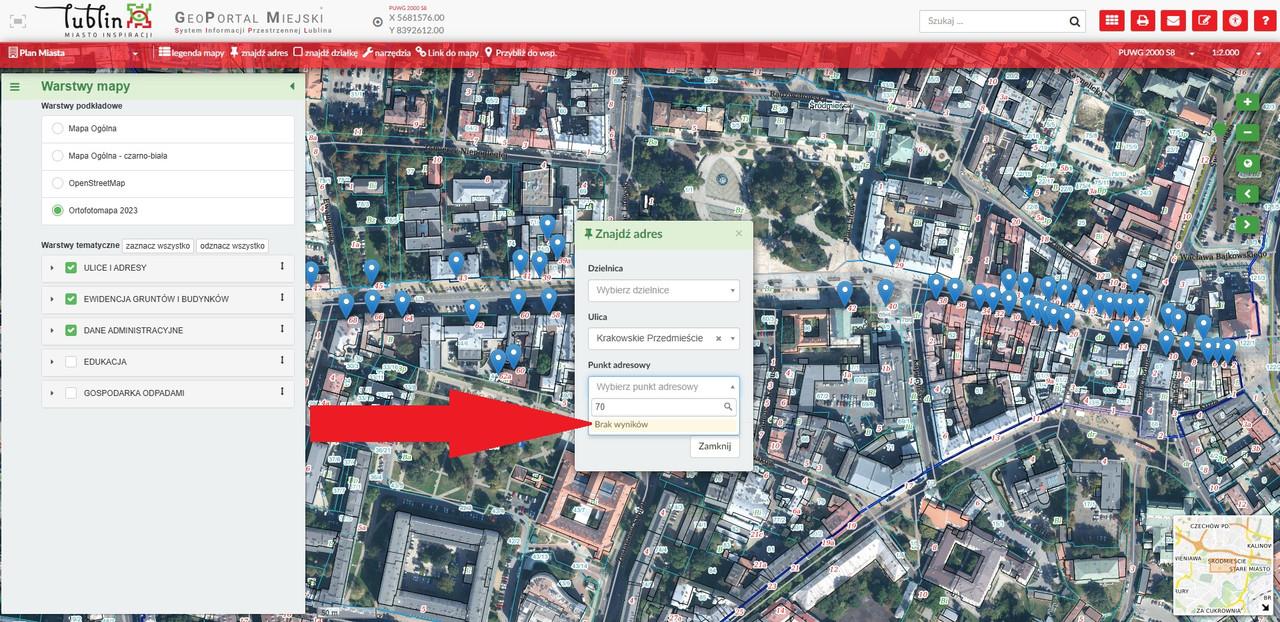Click odznacz wszystko button
This screenshot has width=1280, height=622.
point(232,245)
